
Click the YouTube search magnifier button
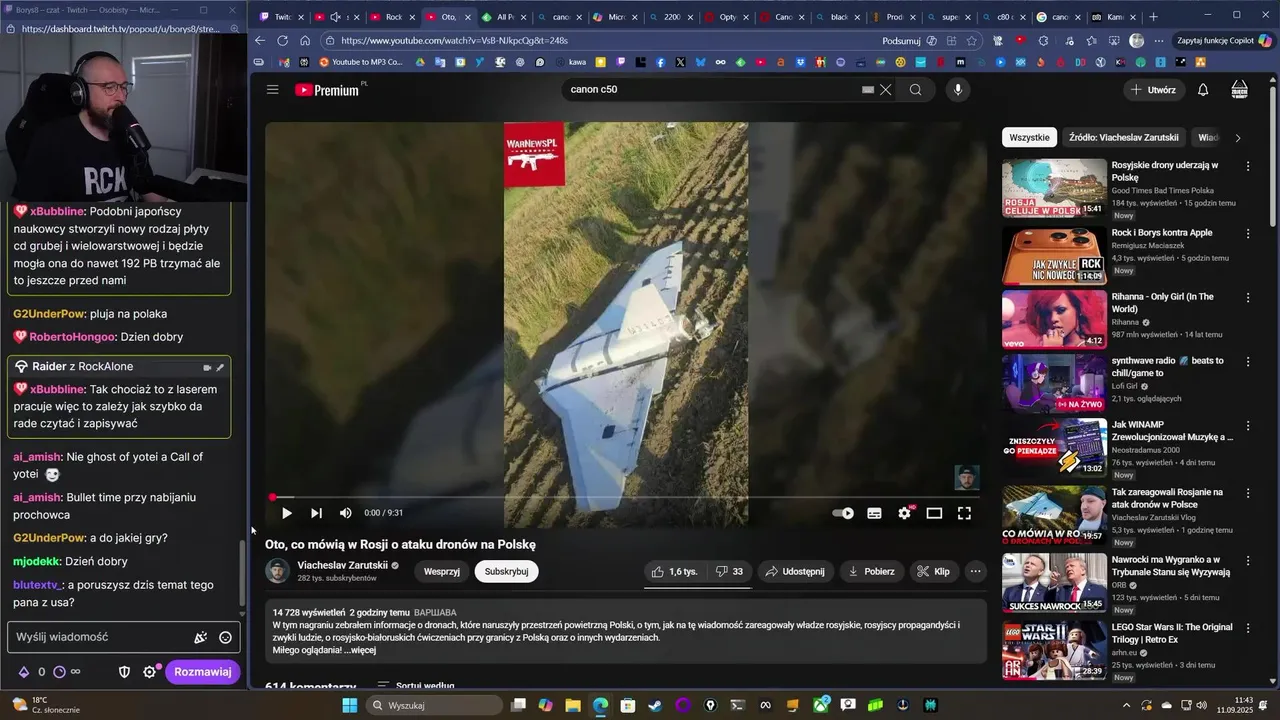pyautogui.click(x=916, y=90)
